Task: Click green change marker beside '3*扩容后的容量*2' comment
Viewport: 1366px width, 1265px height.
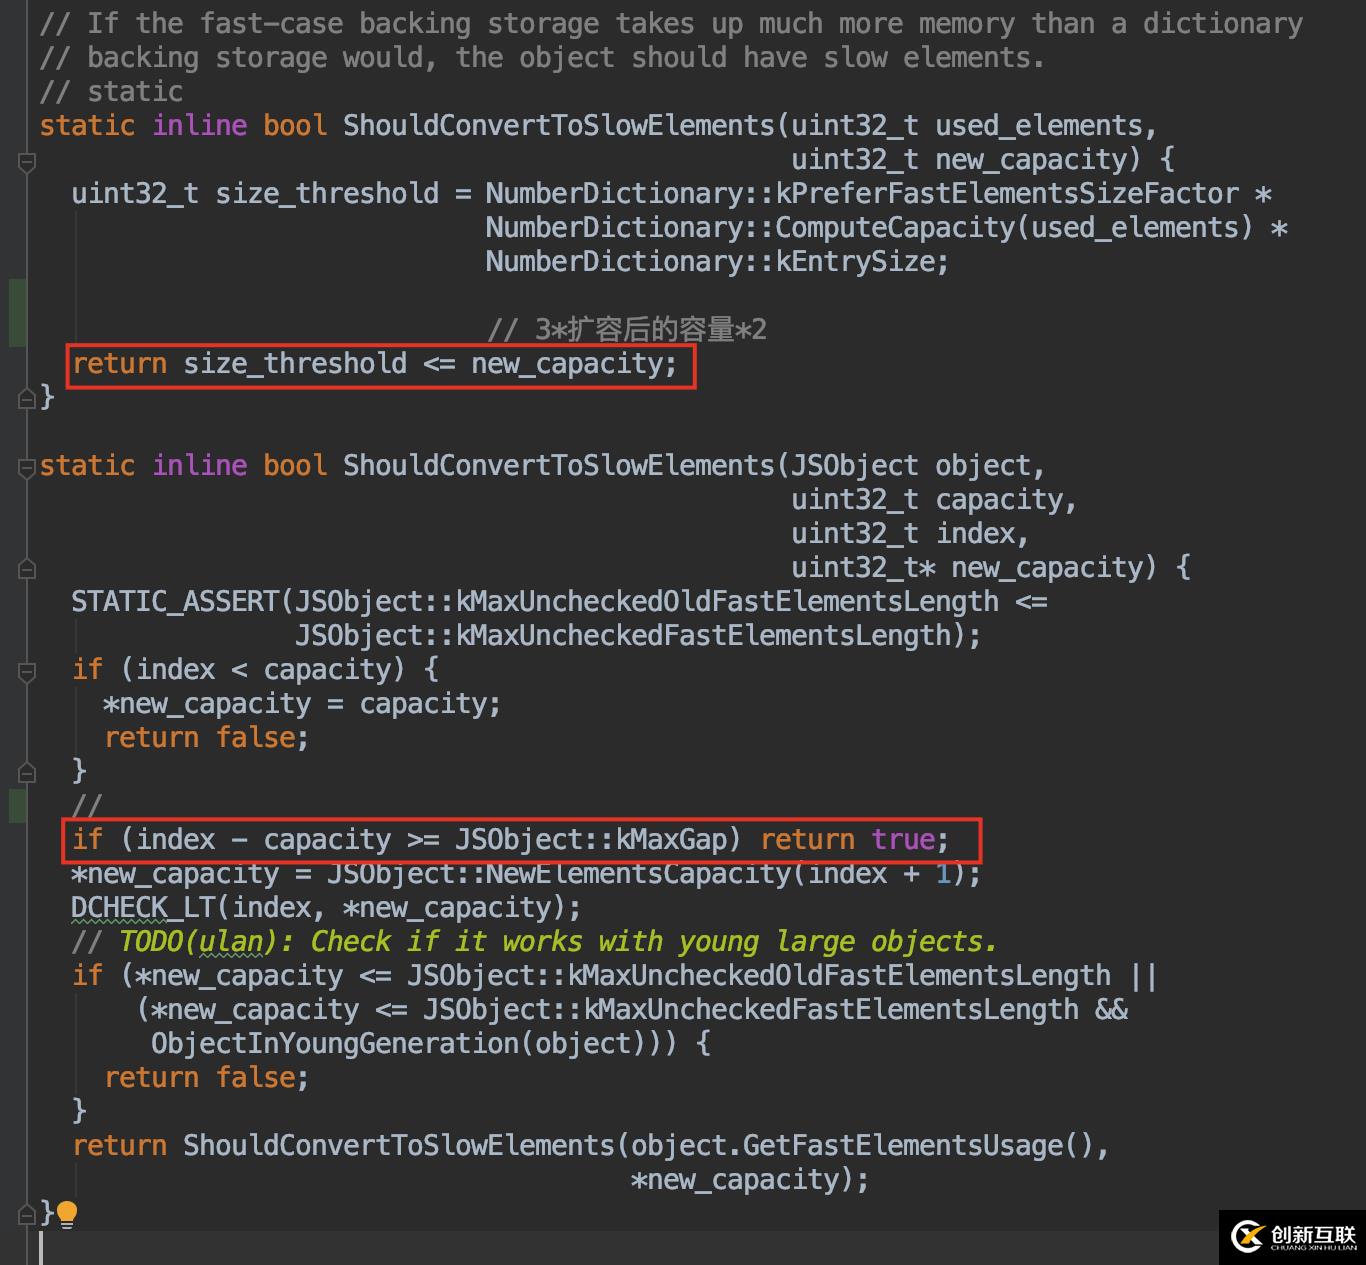Action: (x=17, y=313)
